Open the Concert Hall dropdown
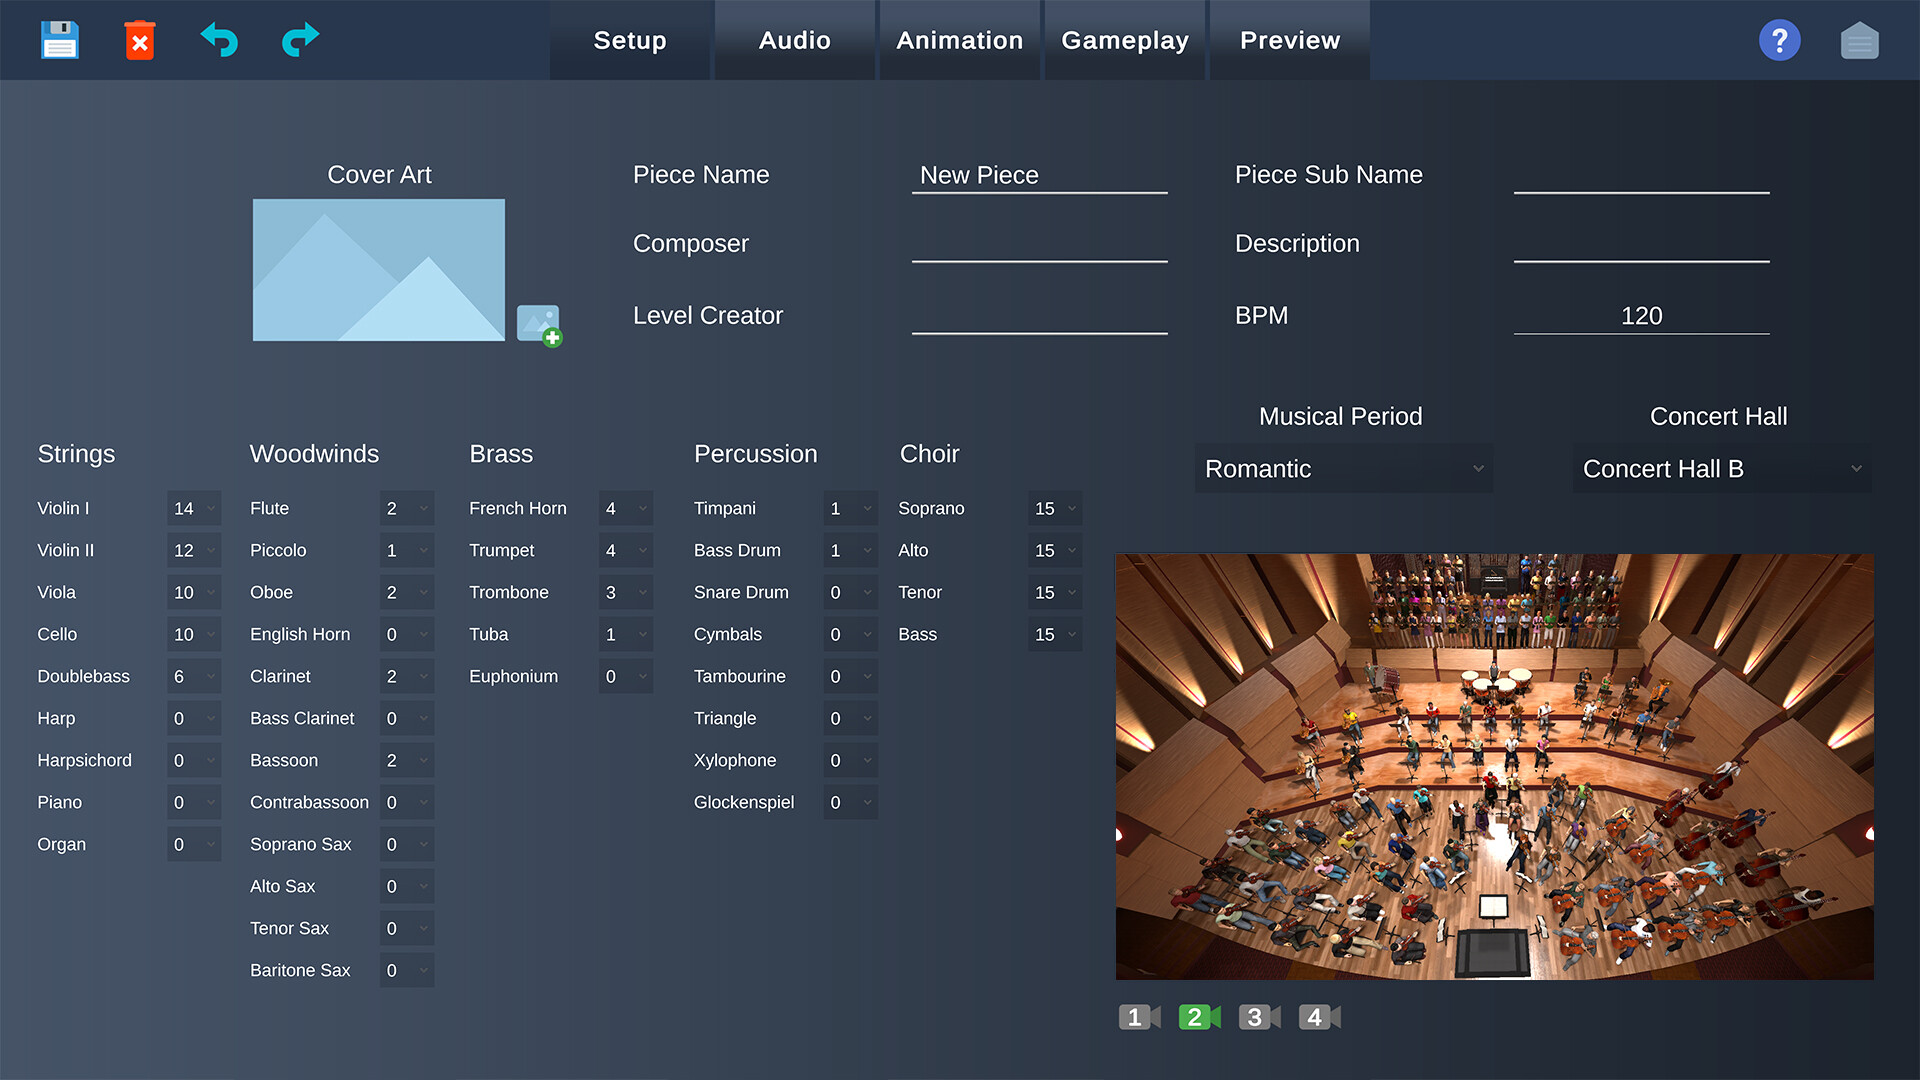 pyautogui.click(x=1721, y=469)
